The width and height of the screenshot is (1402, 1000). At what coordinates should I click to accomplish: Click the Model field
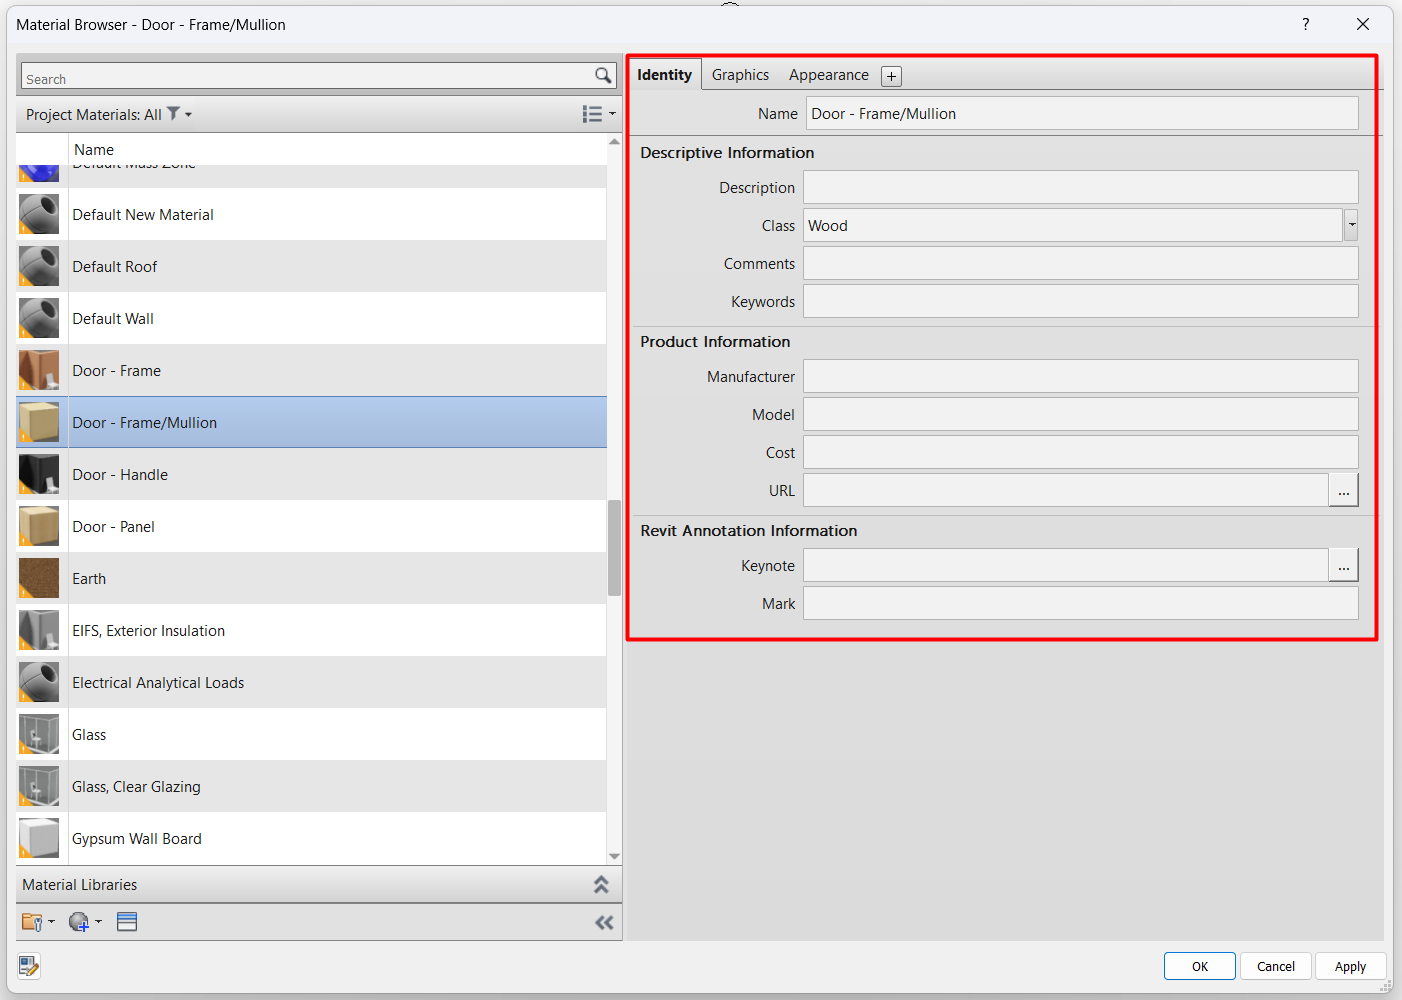pyautogui.click(x=1081, y=414)
